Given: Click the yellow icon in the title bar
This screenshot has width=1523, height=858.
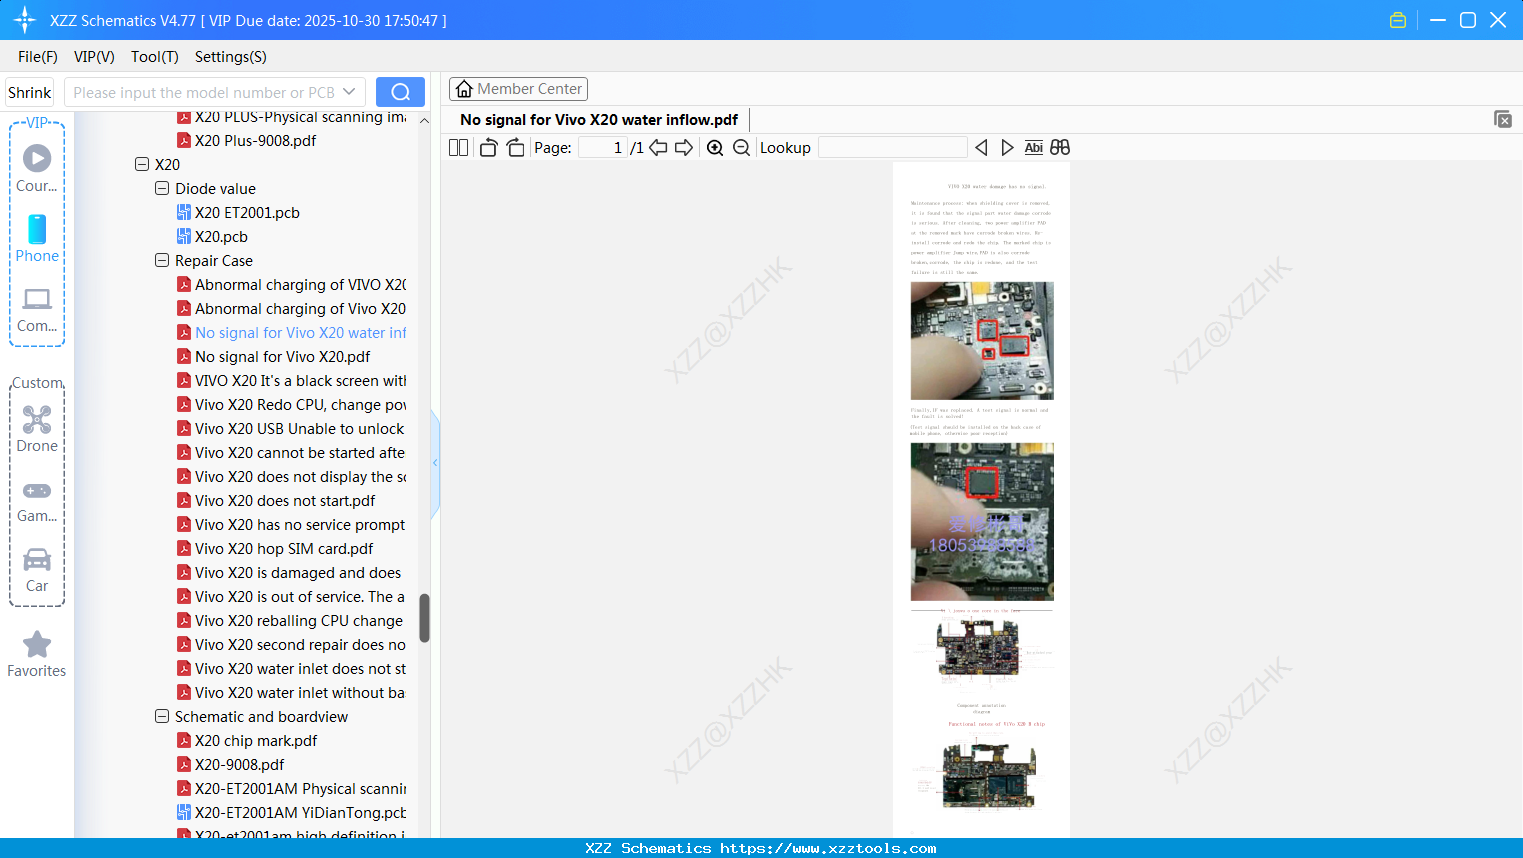Looking at the screenshot, I should 1398,20.
